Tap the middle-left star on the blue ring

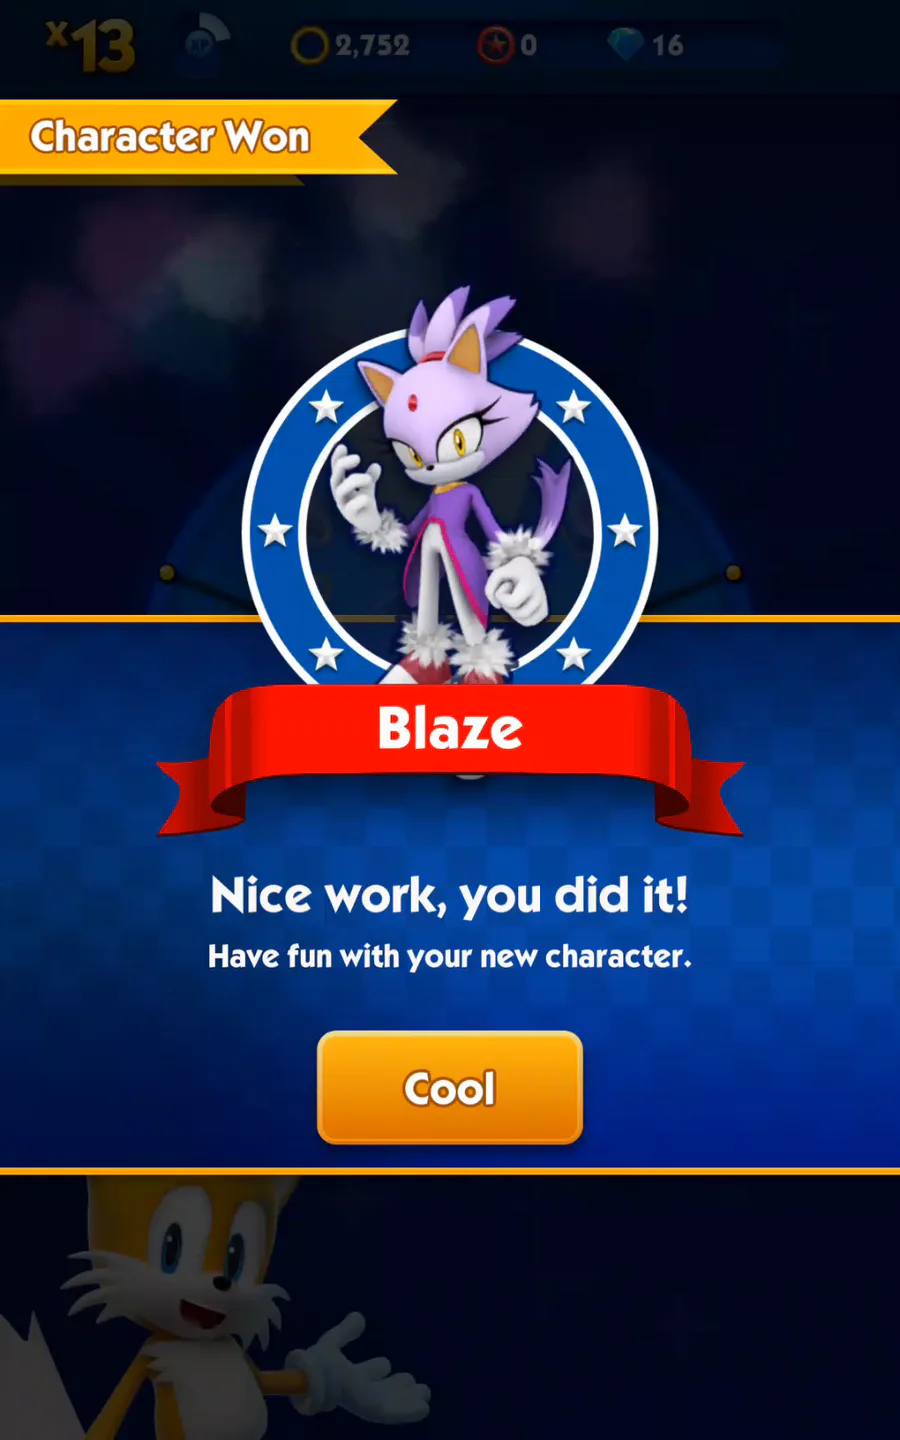(276, 531)
